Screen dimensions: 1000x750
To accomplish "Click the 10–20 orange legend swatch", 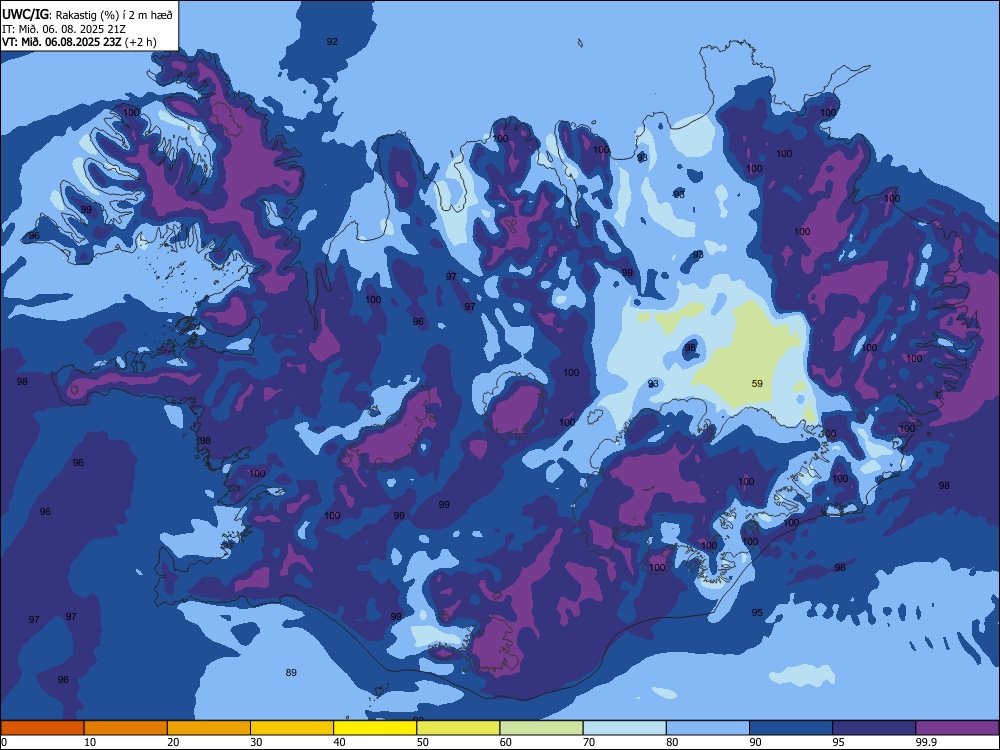I will pyautogui.click(x=126, y=728).
